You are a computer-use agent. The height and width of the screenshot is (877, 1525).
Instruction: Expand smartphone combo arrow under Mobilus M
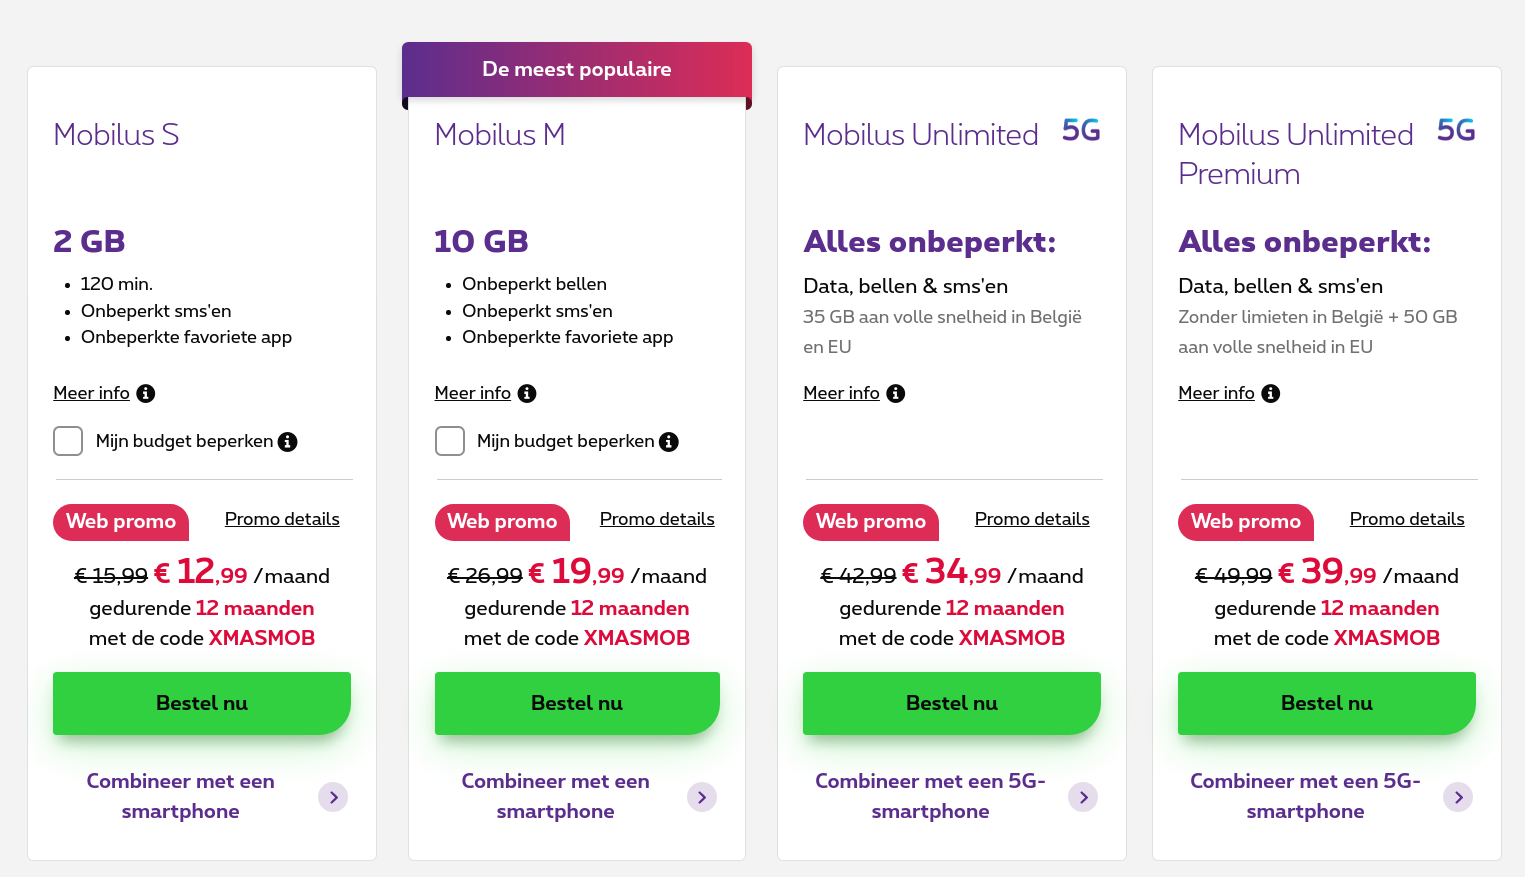702,797
